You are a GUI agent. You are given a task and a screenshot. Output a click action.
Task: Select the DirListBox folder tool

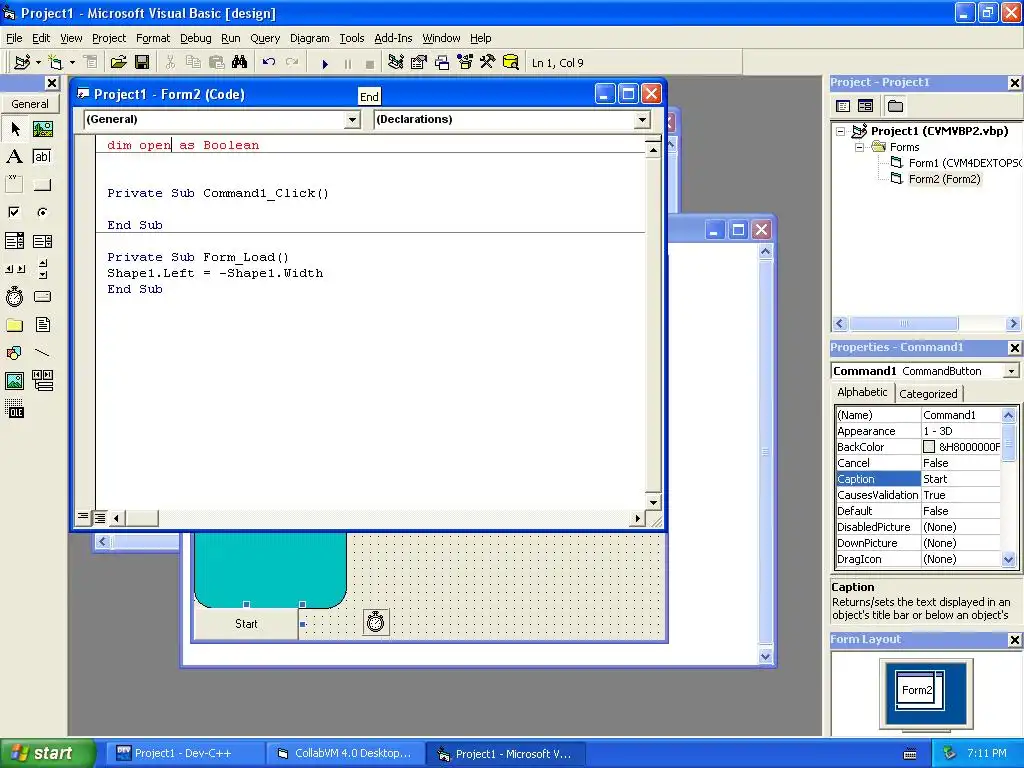coord(14,325)
